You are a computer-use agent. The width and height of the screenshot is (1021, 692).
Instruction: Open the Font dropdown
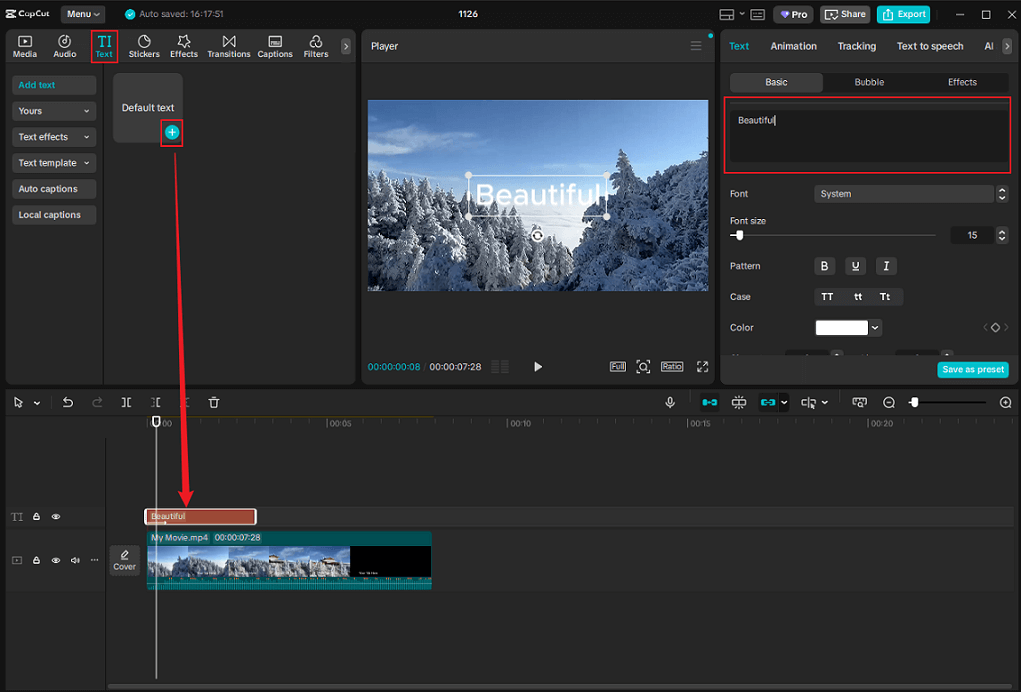pos(903,193)
